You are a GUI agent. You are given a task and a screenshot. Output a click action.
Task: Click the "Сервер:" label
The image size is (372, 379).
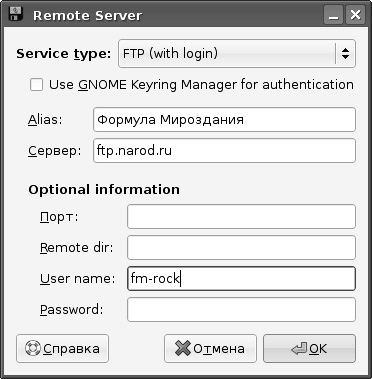pos(54,151)
